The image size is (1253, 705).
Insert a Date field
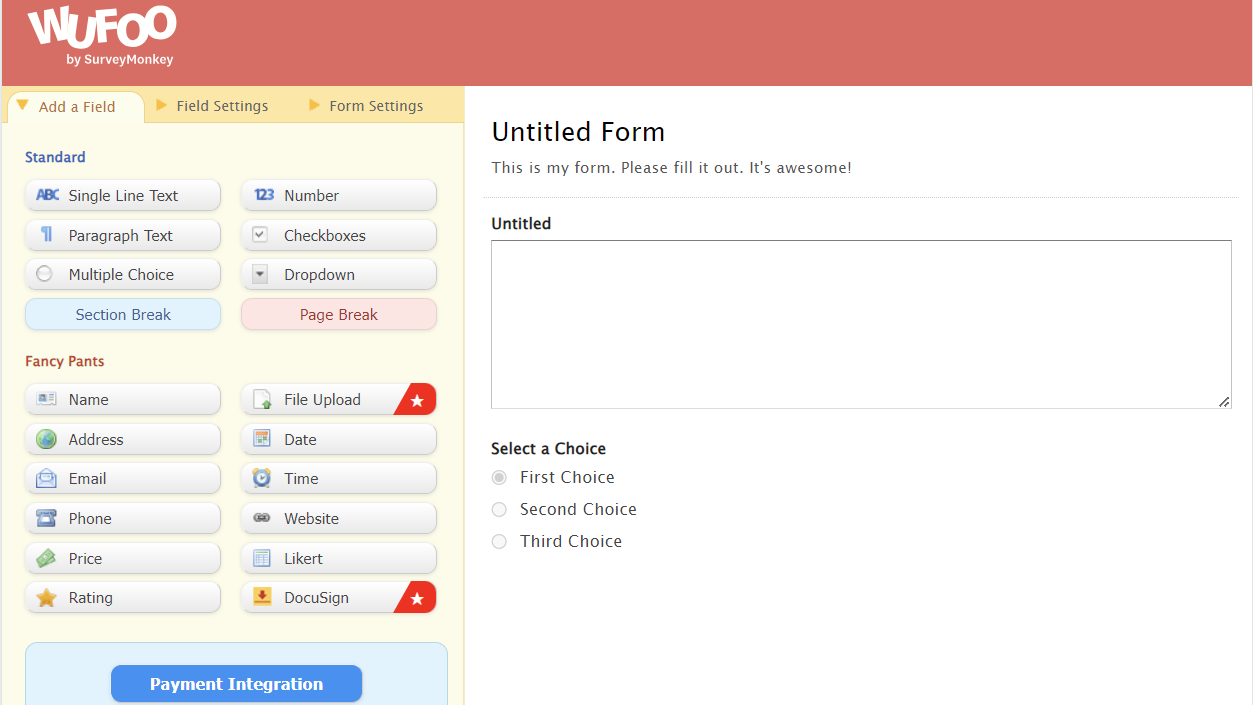[338, 438]
